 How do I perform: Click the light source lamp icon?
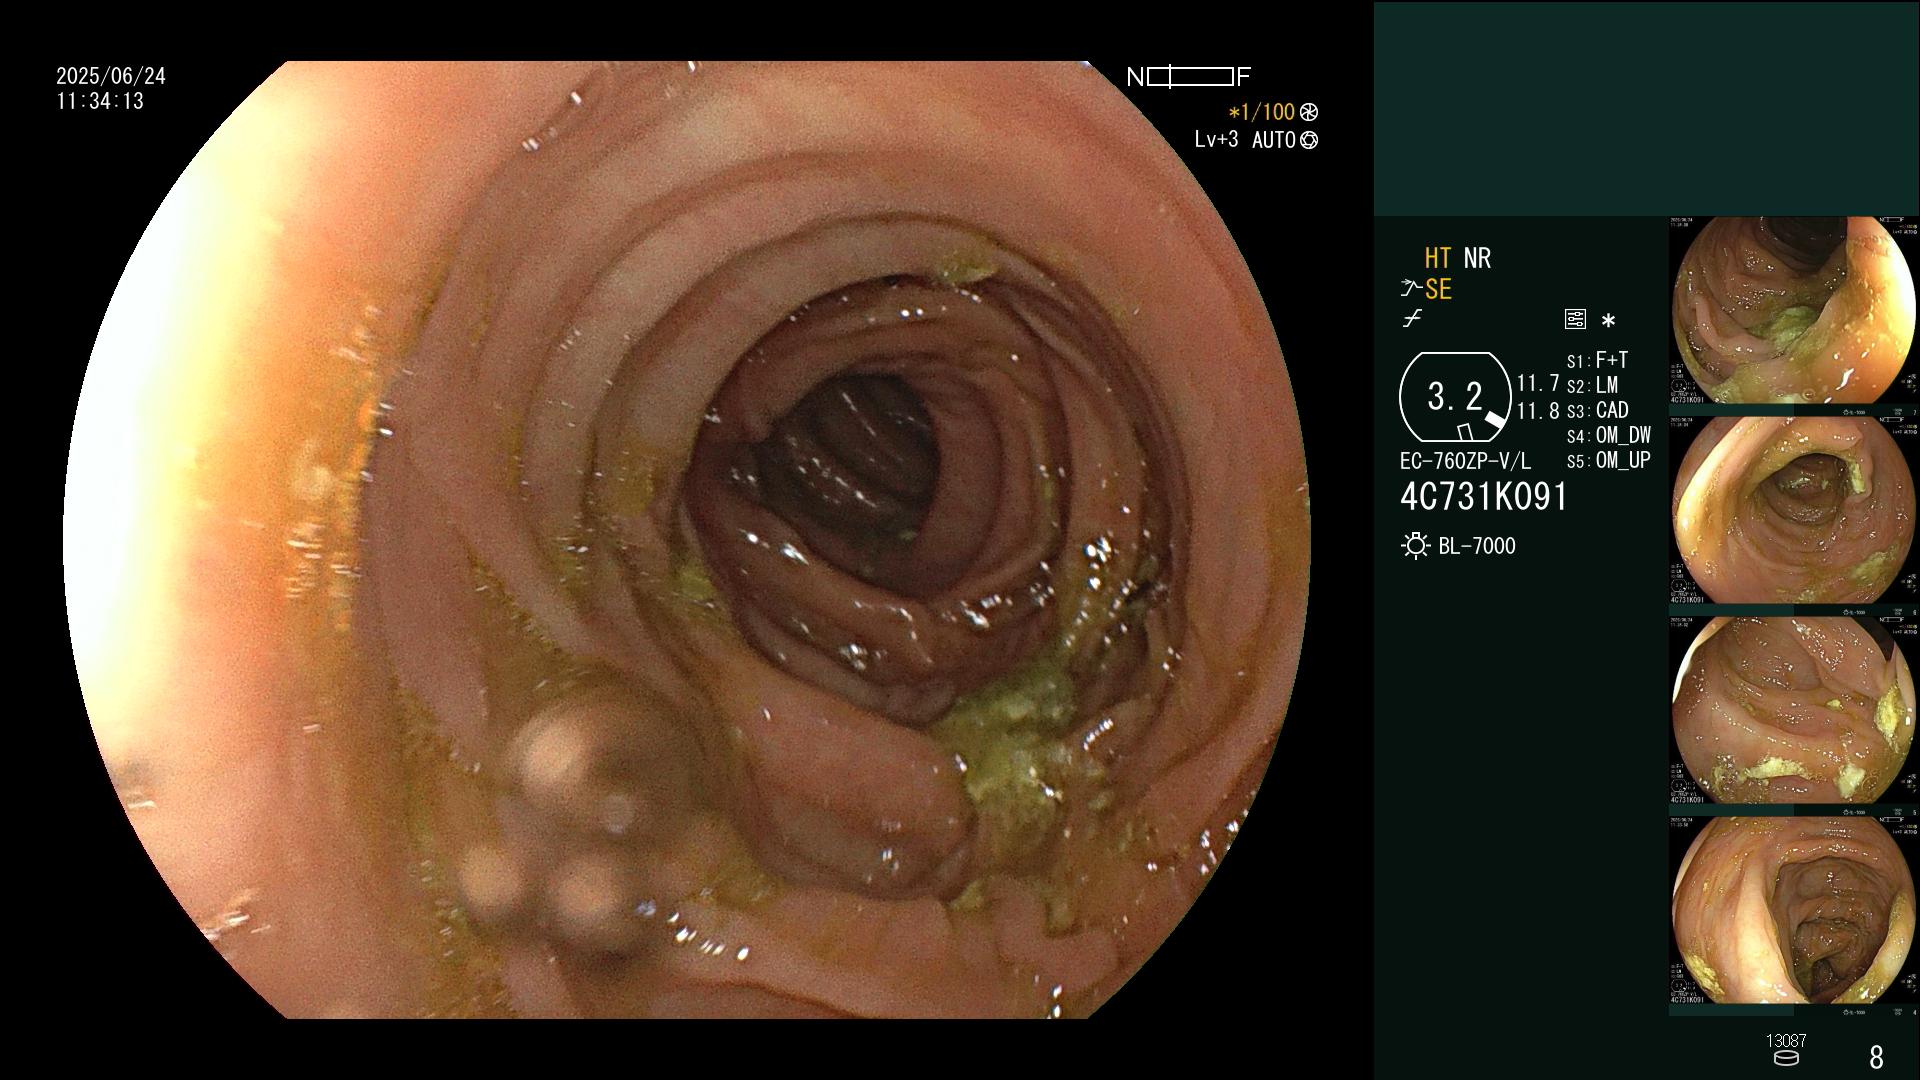click(x=1415, y=546)
